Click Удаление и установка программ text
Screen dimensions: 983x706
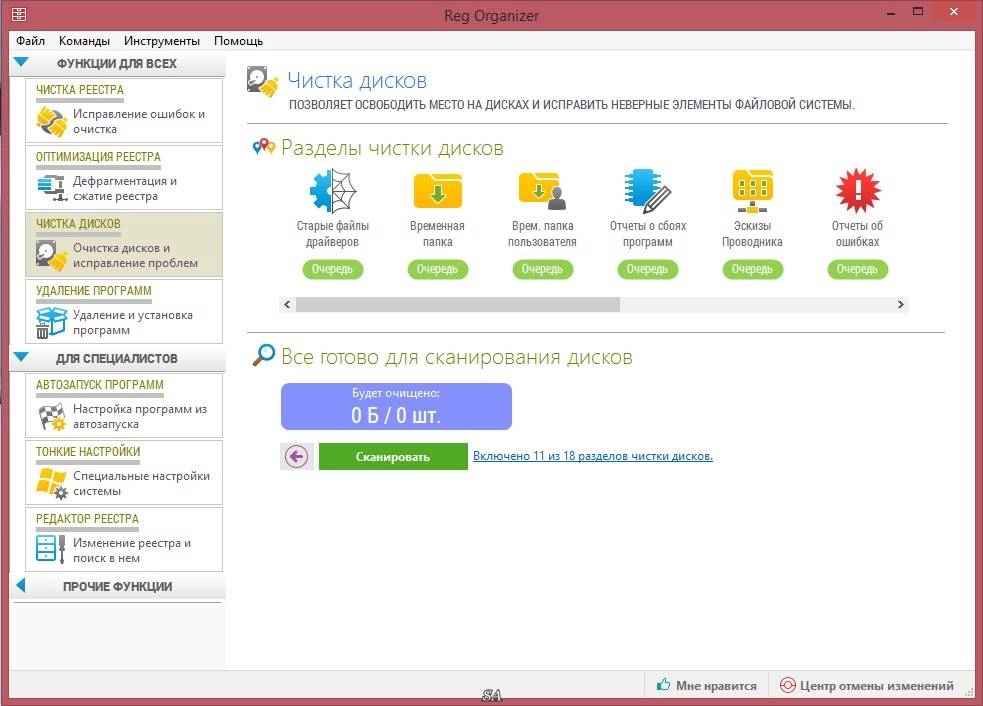coord(133,322)
